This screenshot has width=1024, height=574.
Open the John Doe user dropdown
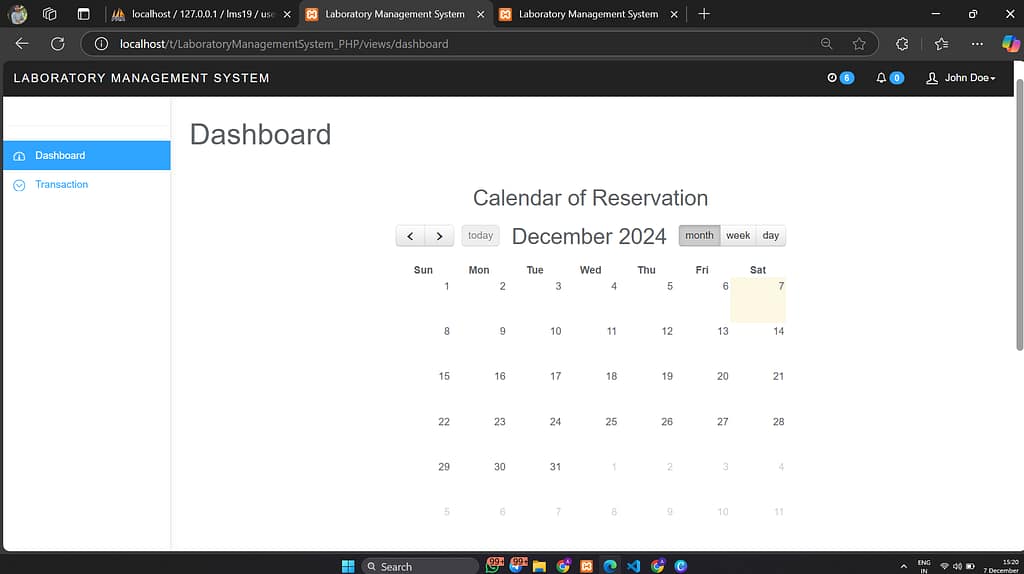(962, 78)
